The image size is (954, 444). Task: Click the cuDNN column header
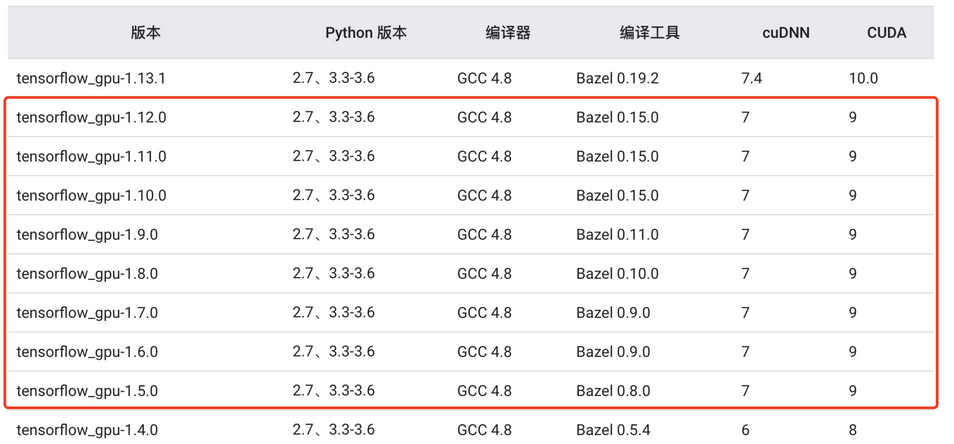point(786,33)
